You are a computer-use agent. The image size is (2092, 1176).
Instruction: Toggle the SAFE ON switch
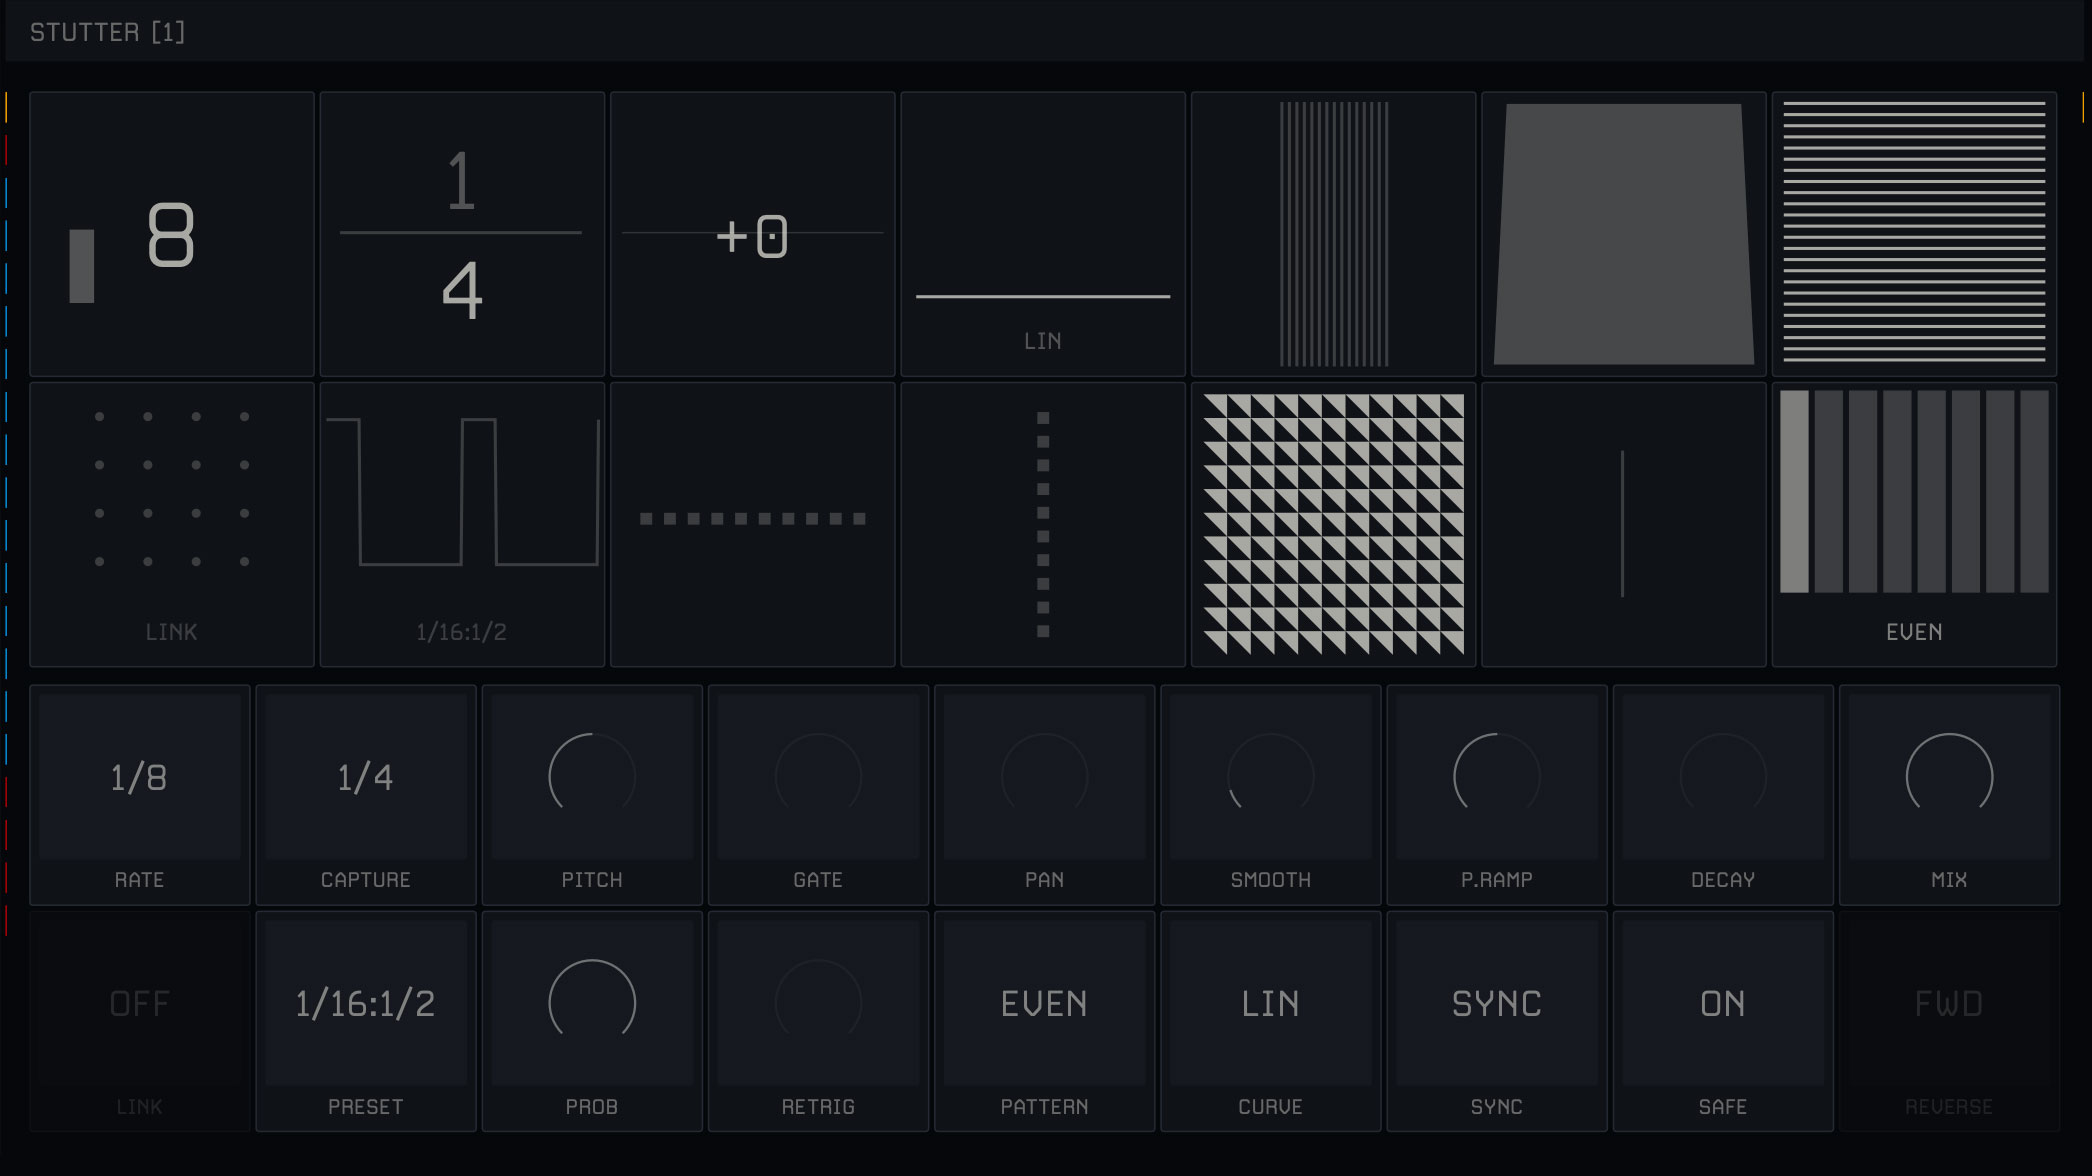[x=1722, y=1004]
